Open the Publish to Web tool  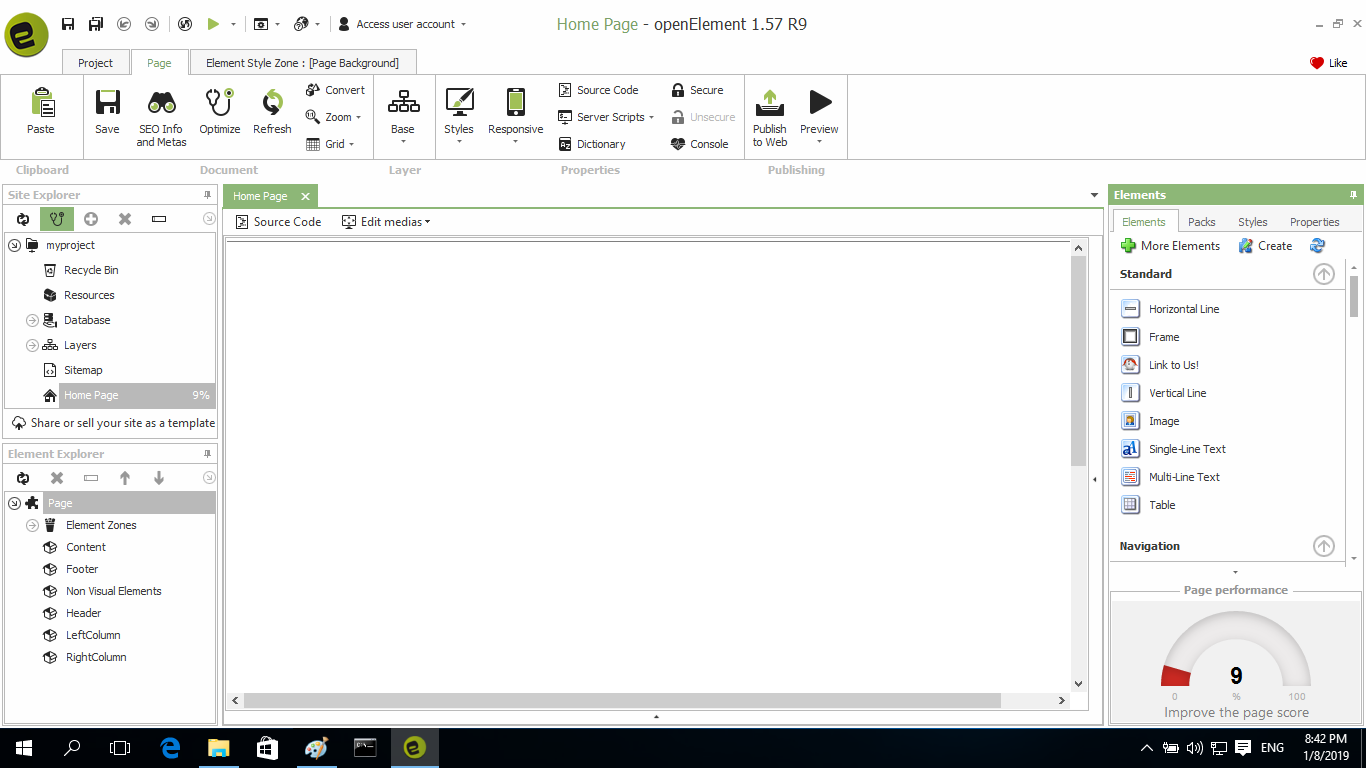[x=769, y=103]
